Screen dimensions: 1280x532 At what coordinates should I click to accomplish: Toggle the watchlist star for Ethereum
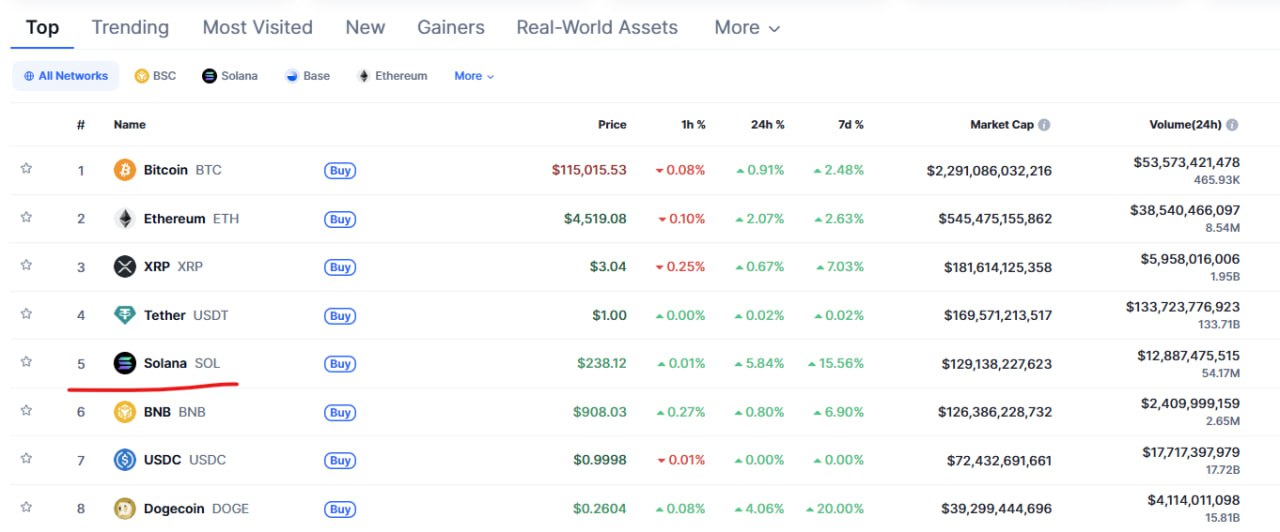[26, 217]
